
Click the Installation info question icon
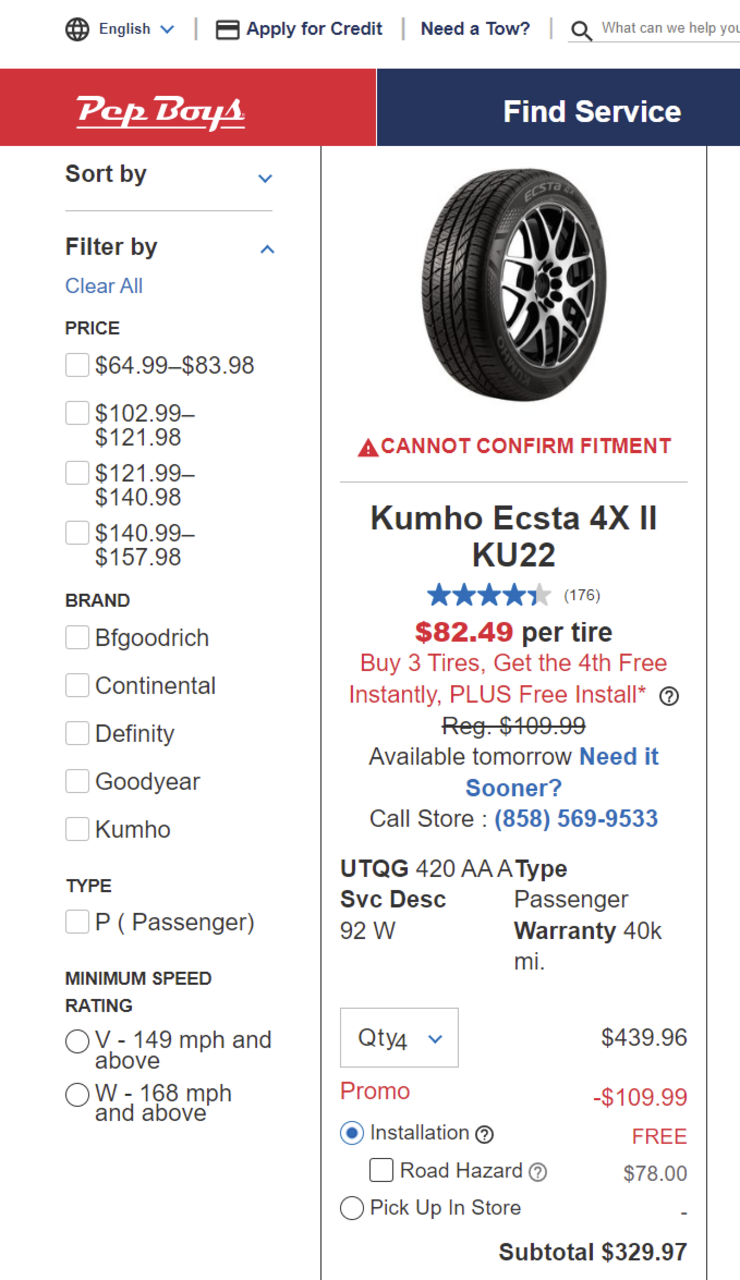pyautogui.click(x=484, y=1134)
